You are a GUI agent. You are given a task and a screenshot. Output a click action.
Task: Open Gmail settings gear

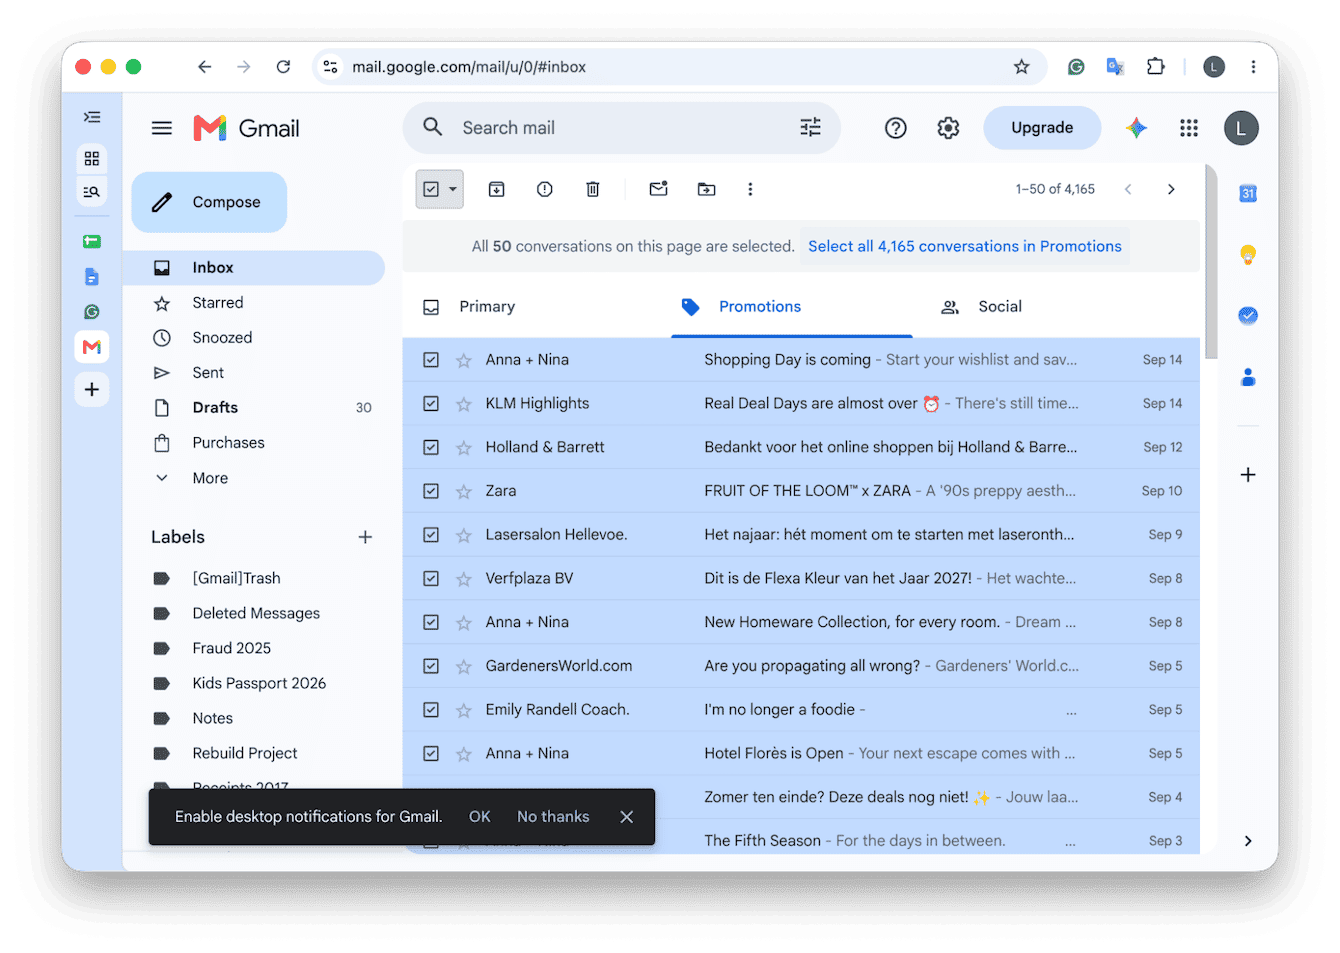click(x=948, y=128)
